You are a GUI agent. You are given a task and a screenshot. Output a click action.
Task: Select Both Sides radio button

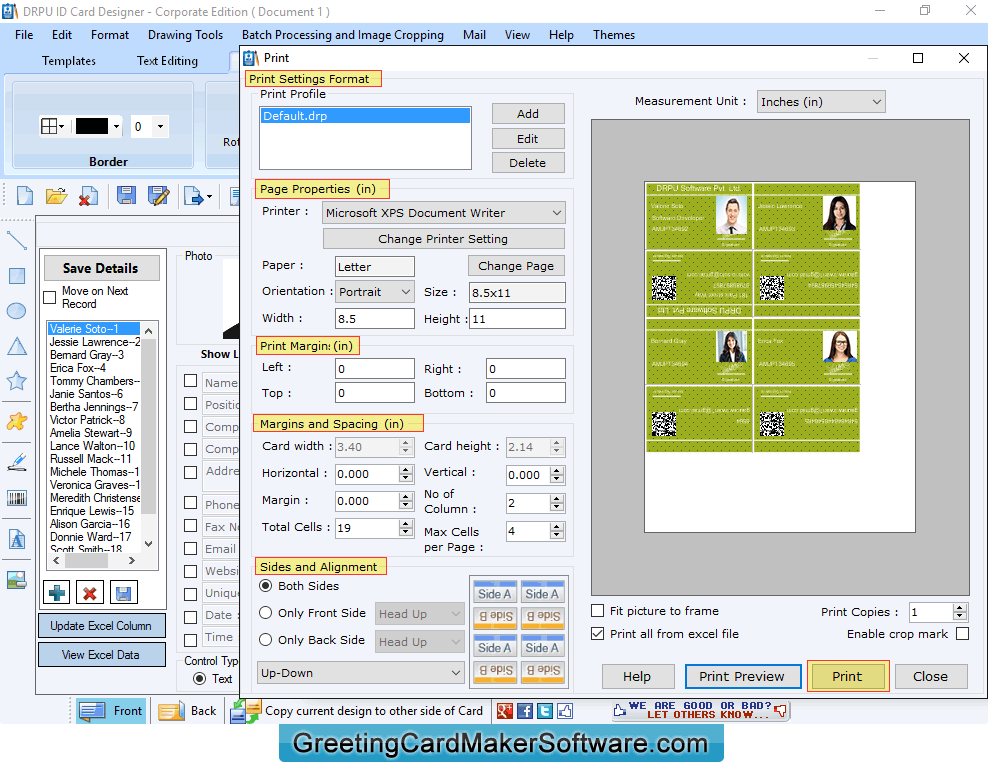coord(266,586)
